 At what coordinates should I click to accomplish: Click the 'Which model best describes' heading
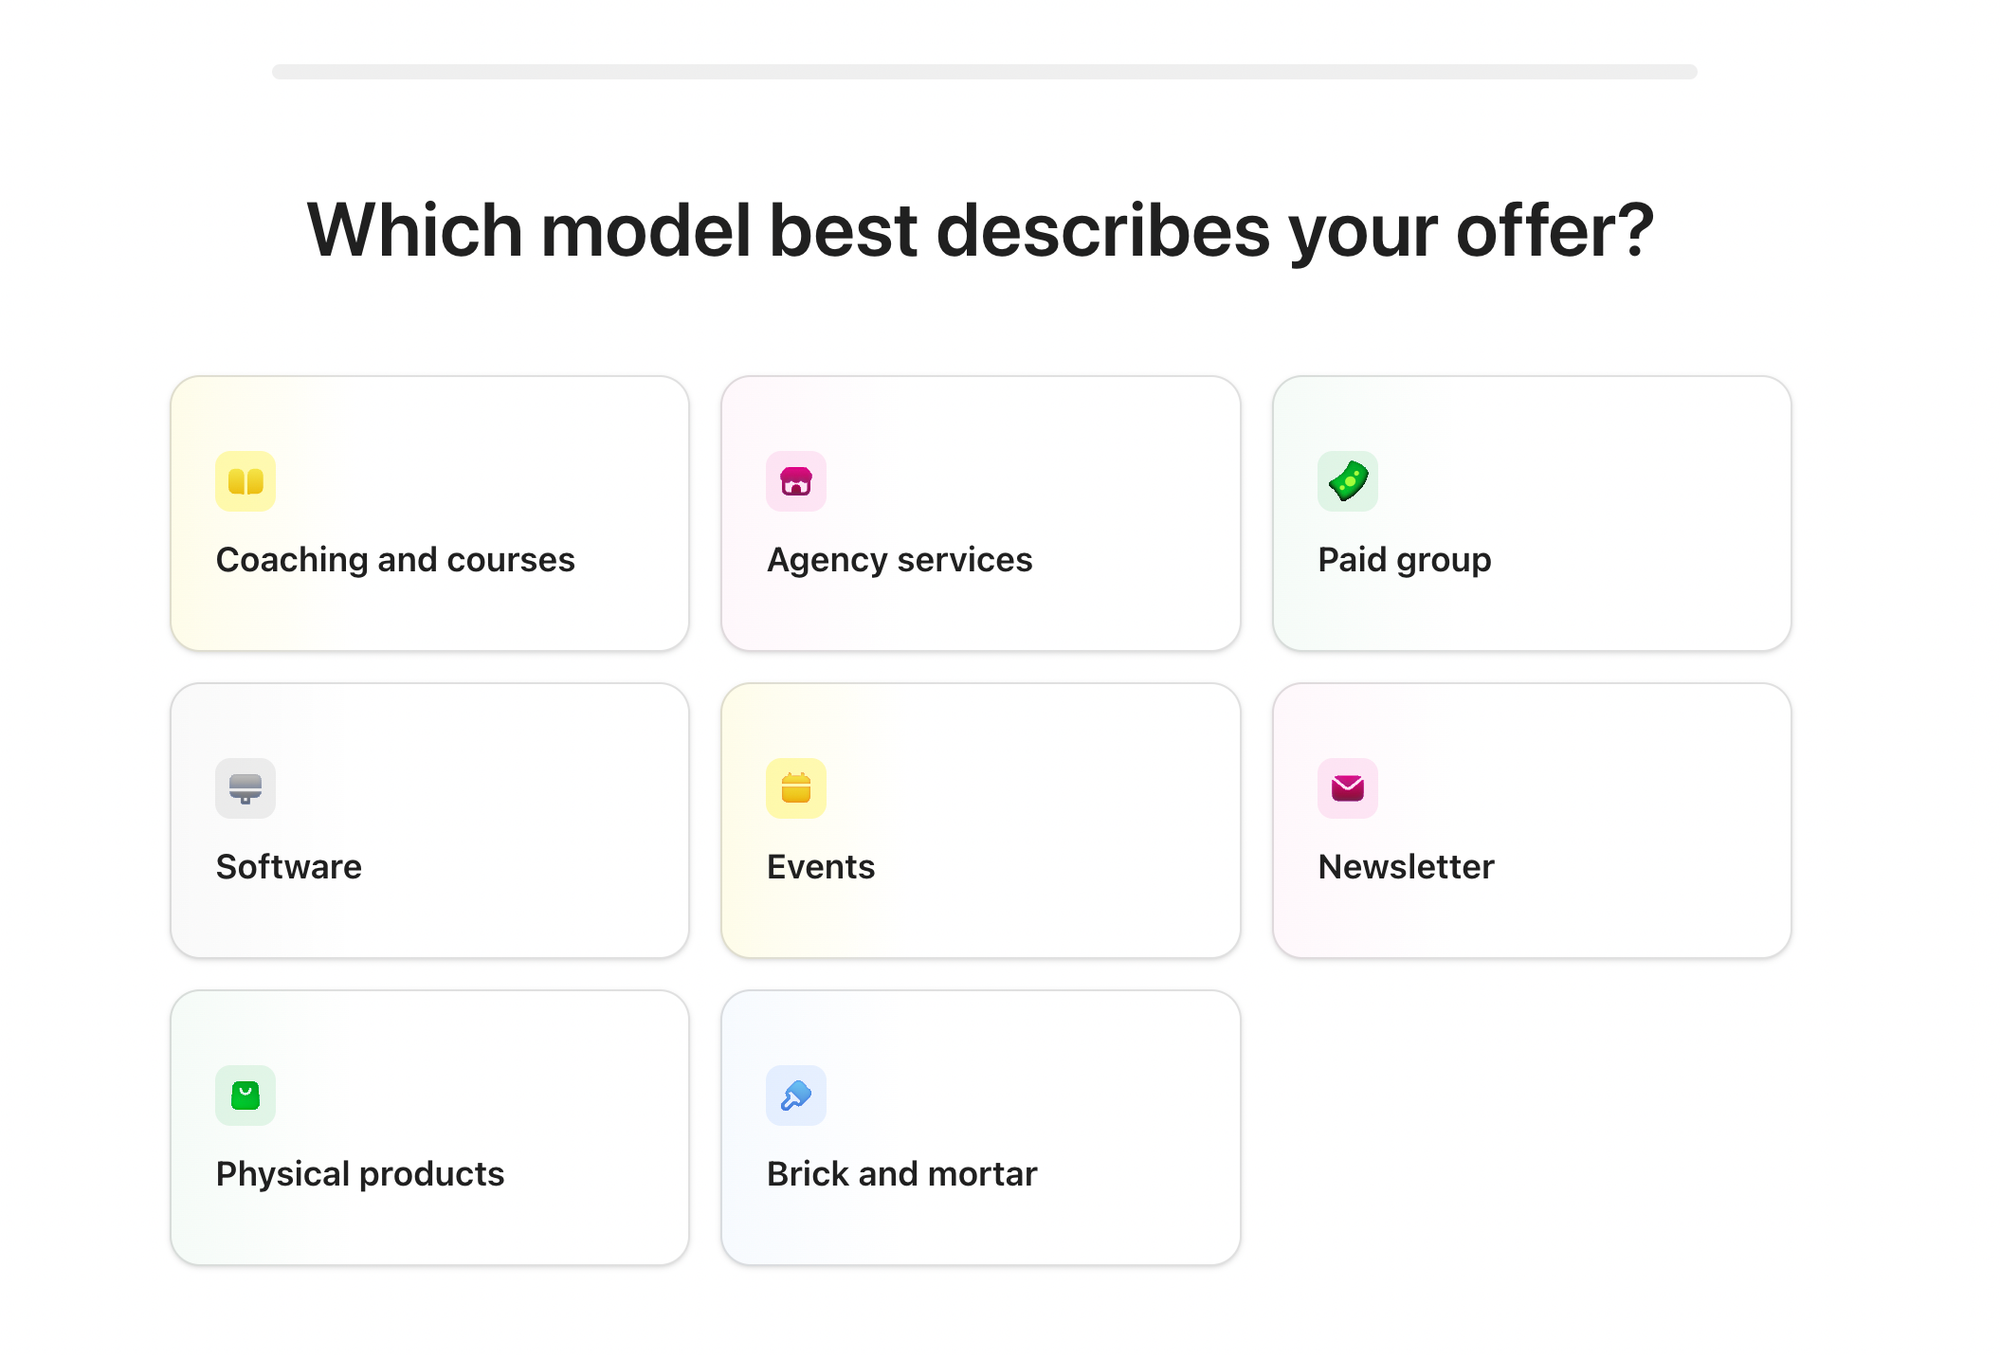(980, 230)
